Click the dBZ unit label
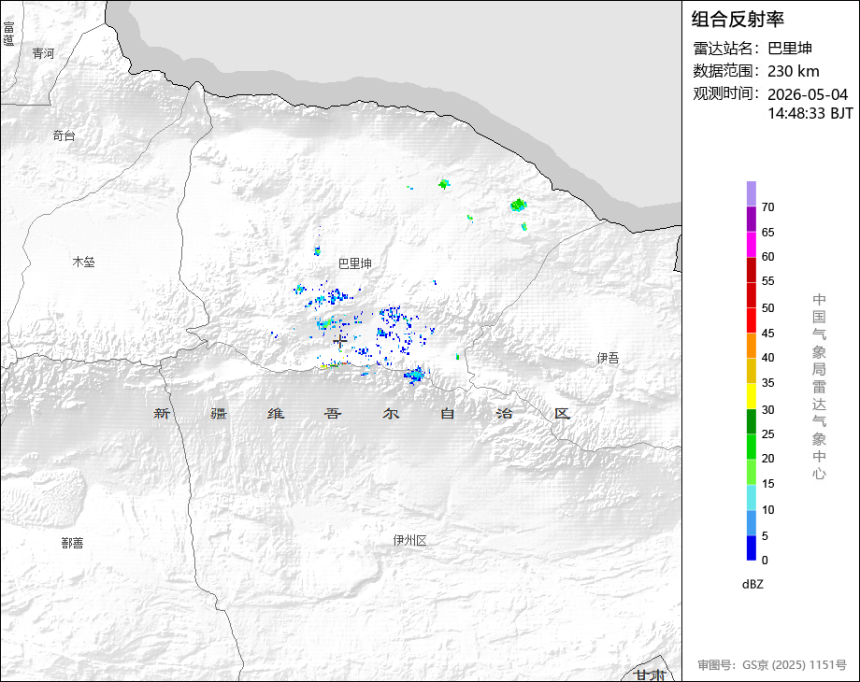The image size is (860, 682). (x=752, y=584)
